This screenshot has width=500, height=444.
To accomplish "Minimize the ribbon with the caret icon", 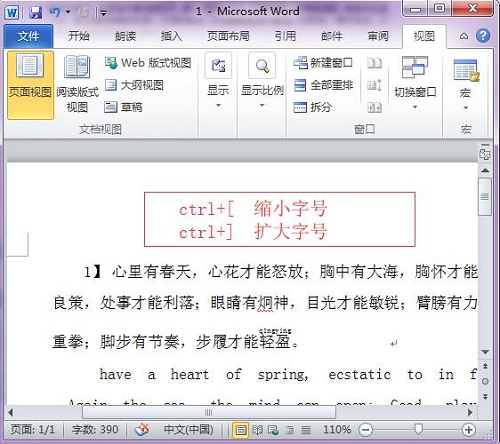I will (x=464, y=36).
